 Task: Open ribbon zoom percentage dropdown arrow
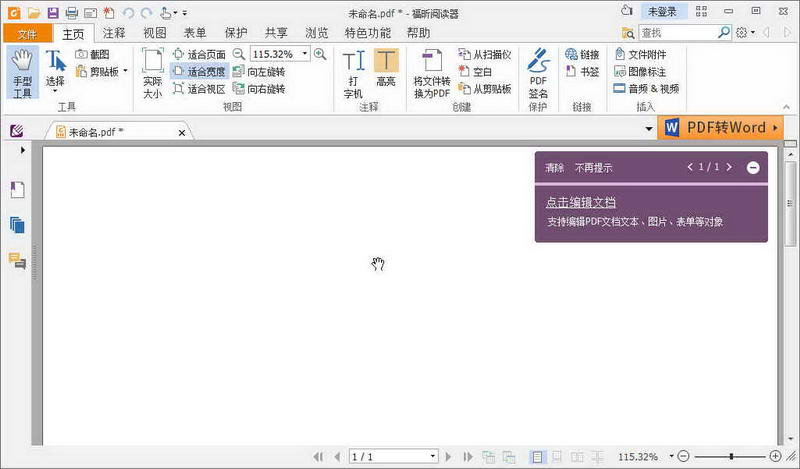pos(305,54)
